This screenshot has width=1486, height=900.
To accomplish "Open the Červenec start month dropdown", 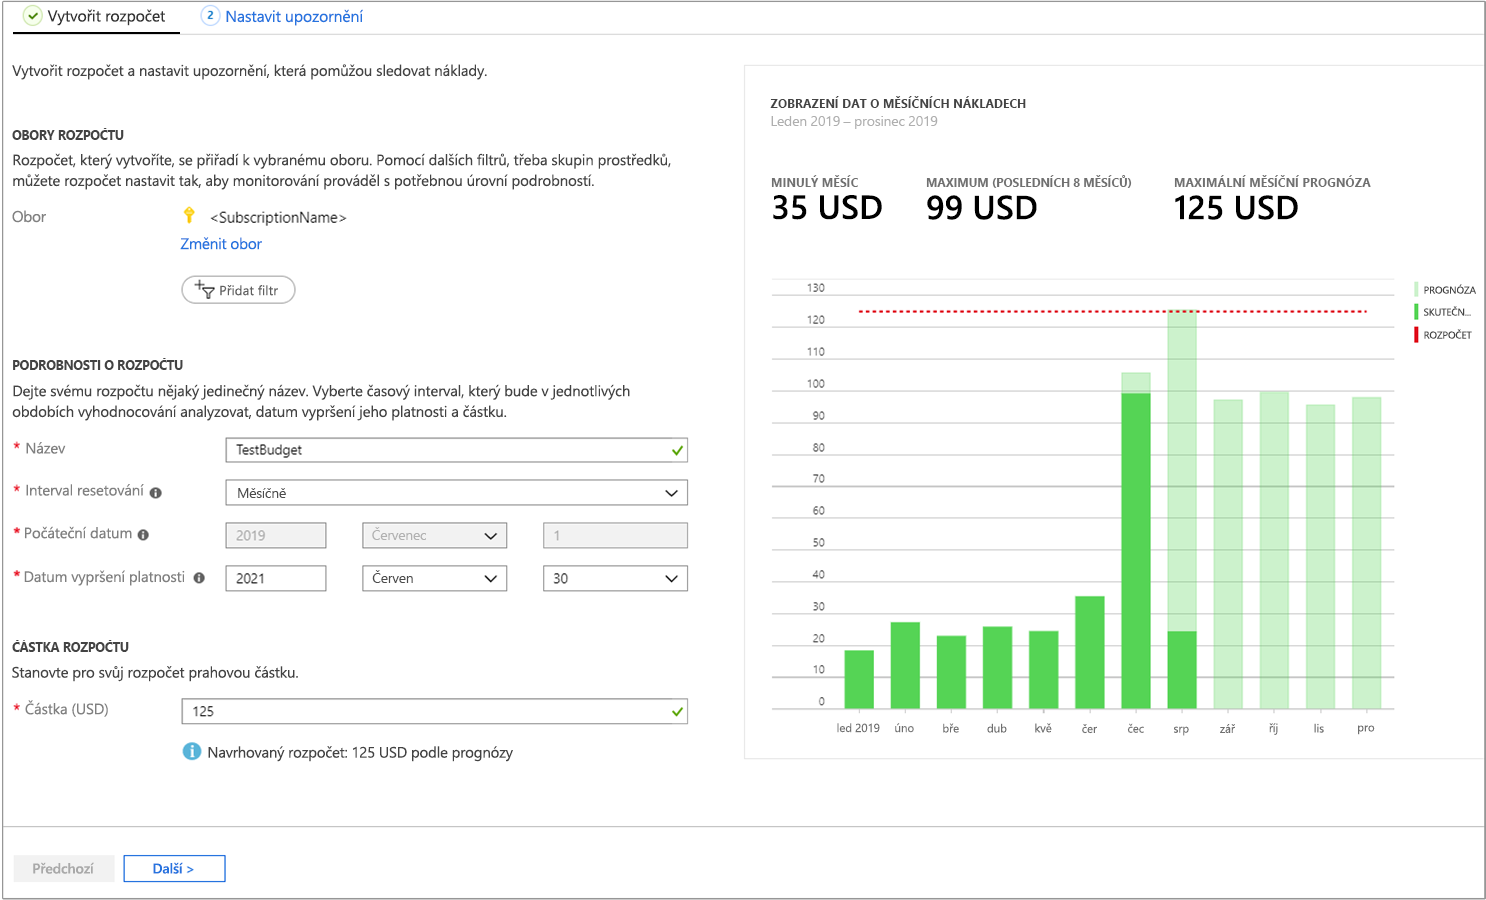I will tap(434, 536).
